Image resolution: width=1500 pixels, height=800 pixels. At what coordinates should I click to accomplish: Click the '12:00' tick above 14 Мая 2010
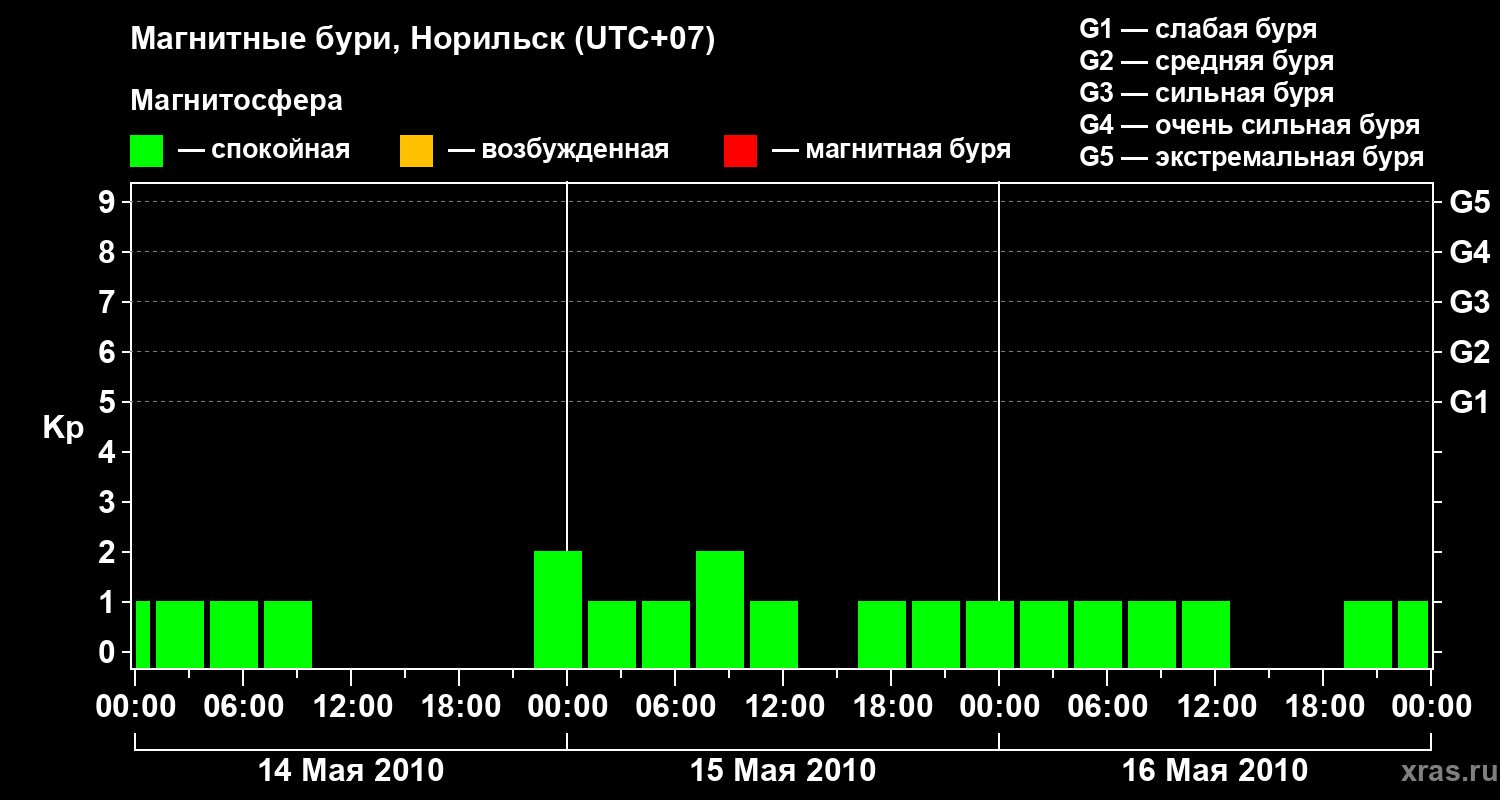[x=351, y=706]
